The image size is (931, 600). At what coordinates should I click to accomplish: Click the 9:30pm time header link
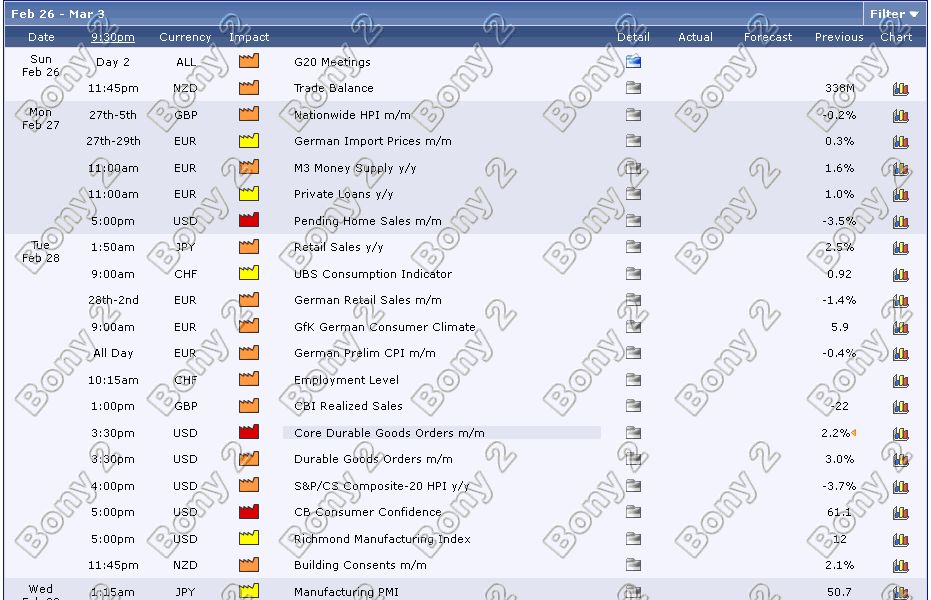point(113,37)
